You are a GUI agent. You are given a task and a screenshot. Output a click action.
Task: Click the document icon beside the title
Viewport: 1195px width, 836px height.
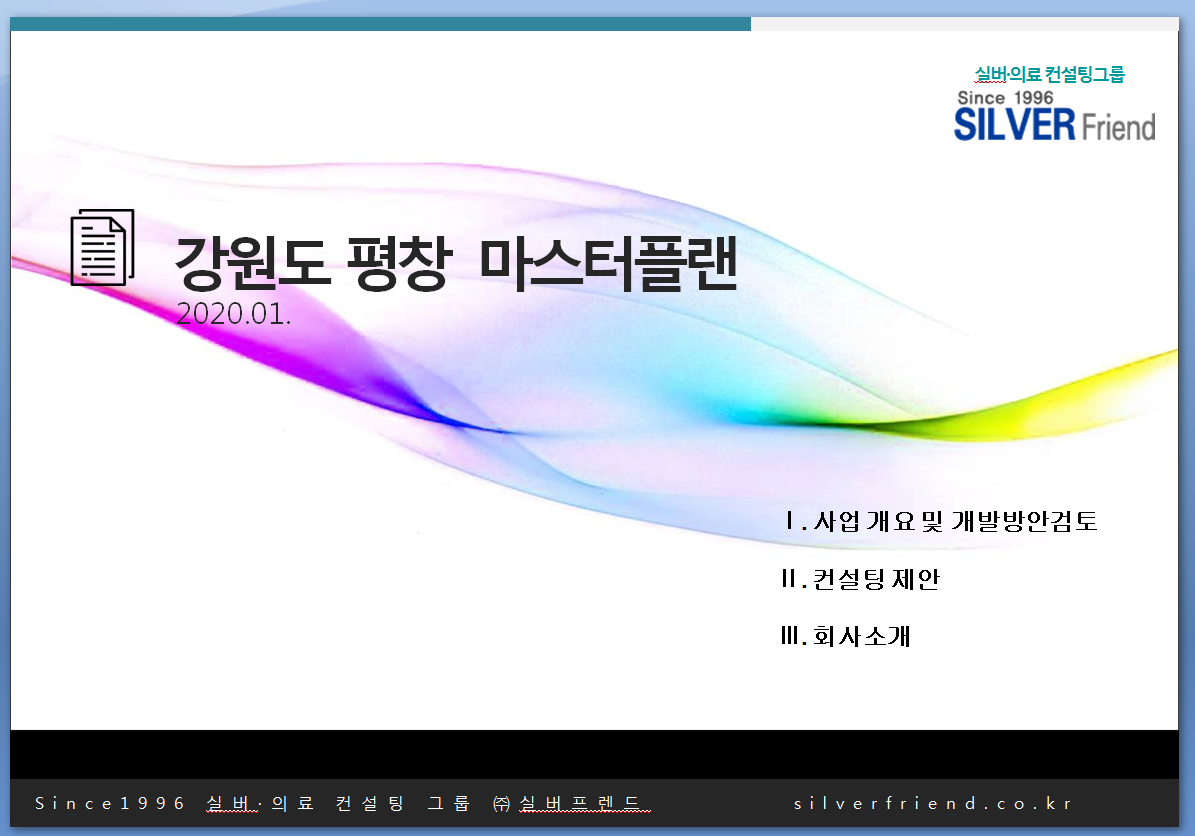[x=102, y=248]
